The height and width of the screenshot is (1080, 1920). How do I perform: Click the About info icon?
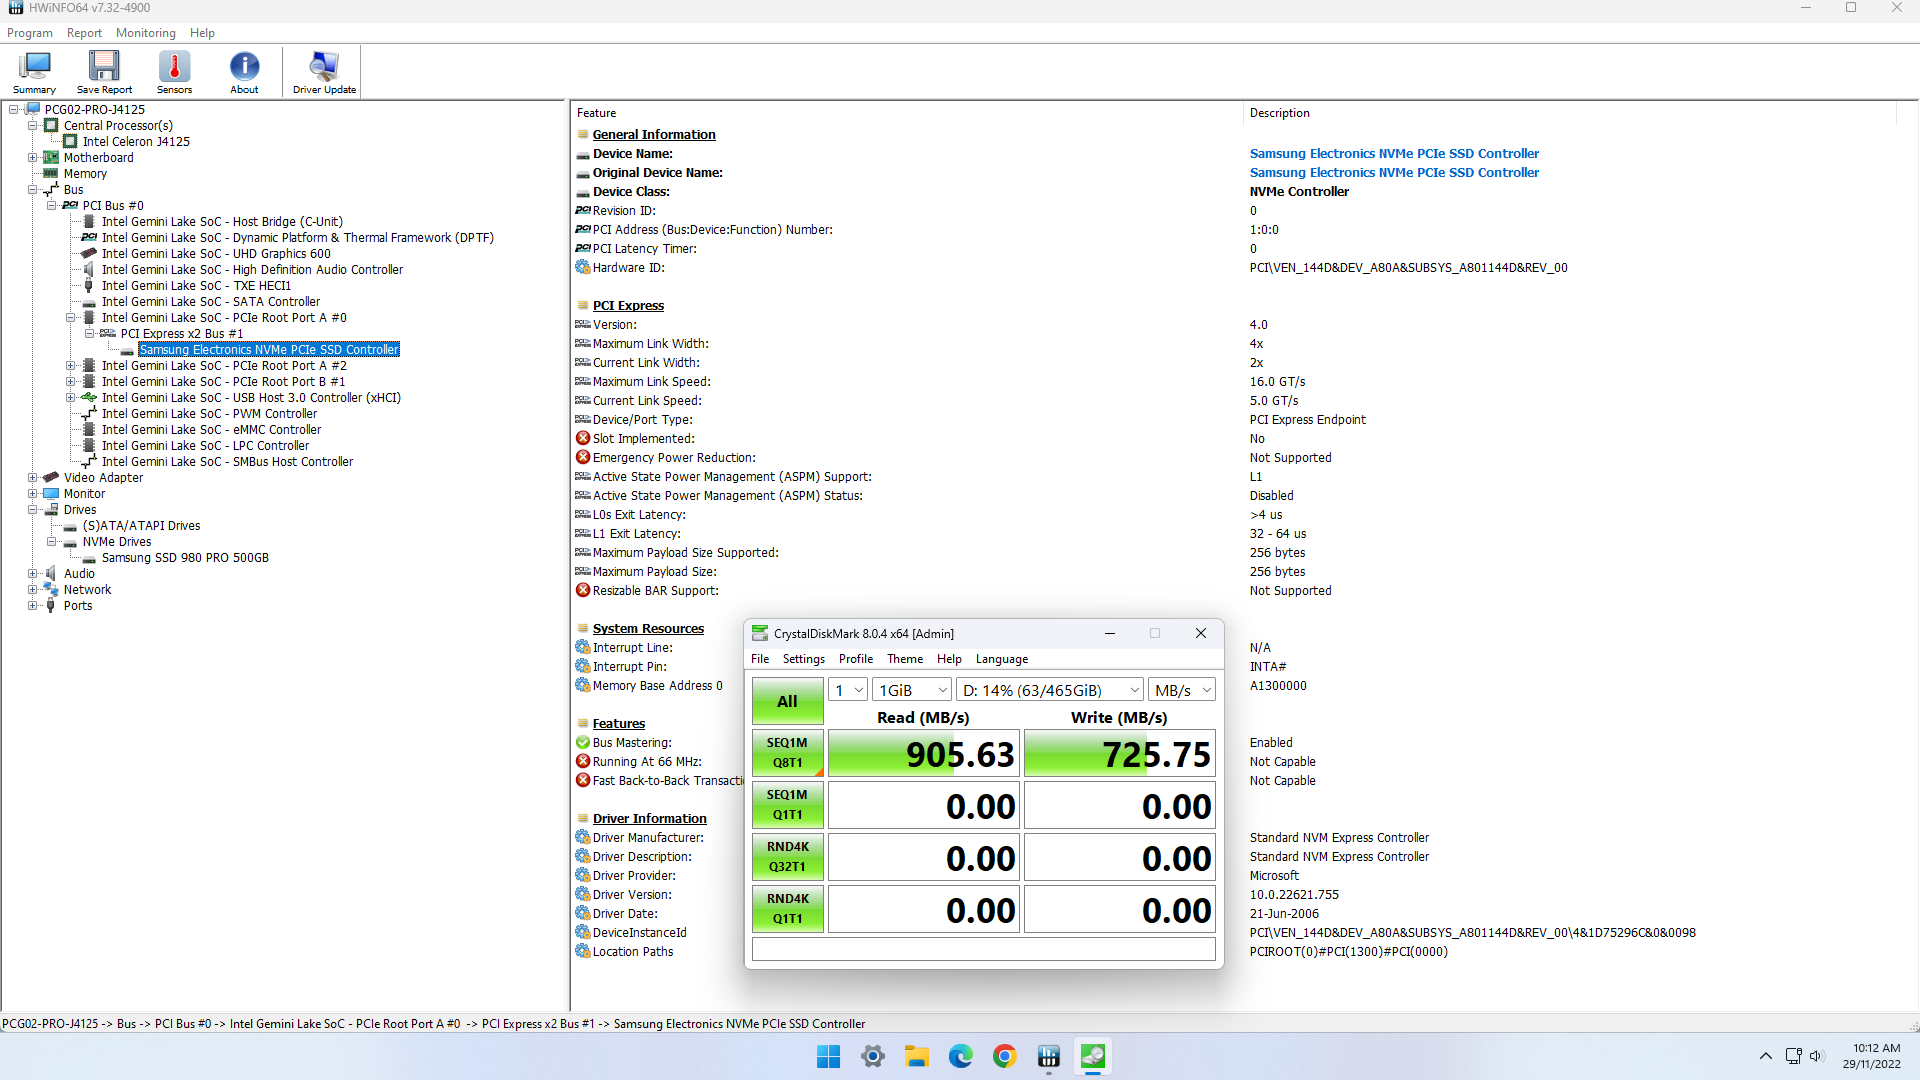[x=244, y=72]
